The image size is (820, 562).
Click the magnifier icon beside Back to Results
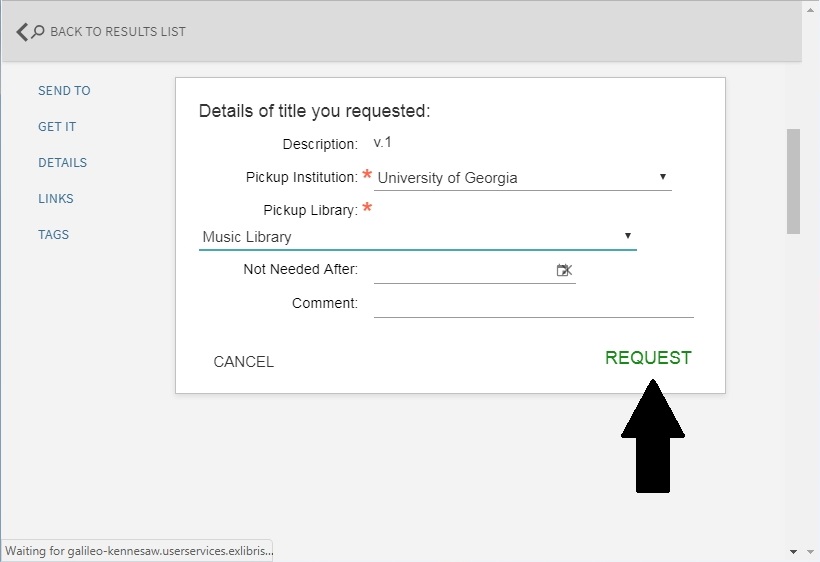click(x=38, y=32)
